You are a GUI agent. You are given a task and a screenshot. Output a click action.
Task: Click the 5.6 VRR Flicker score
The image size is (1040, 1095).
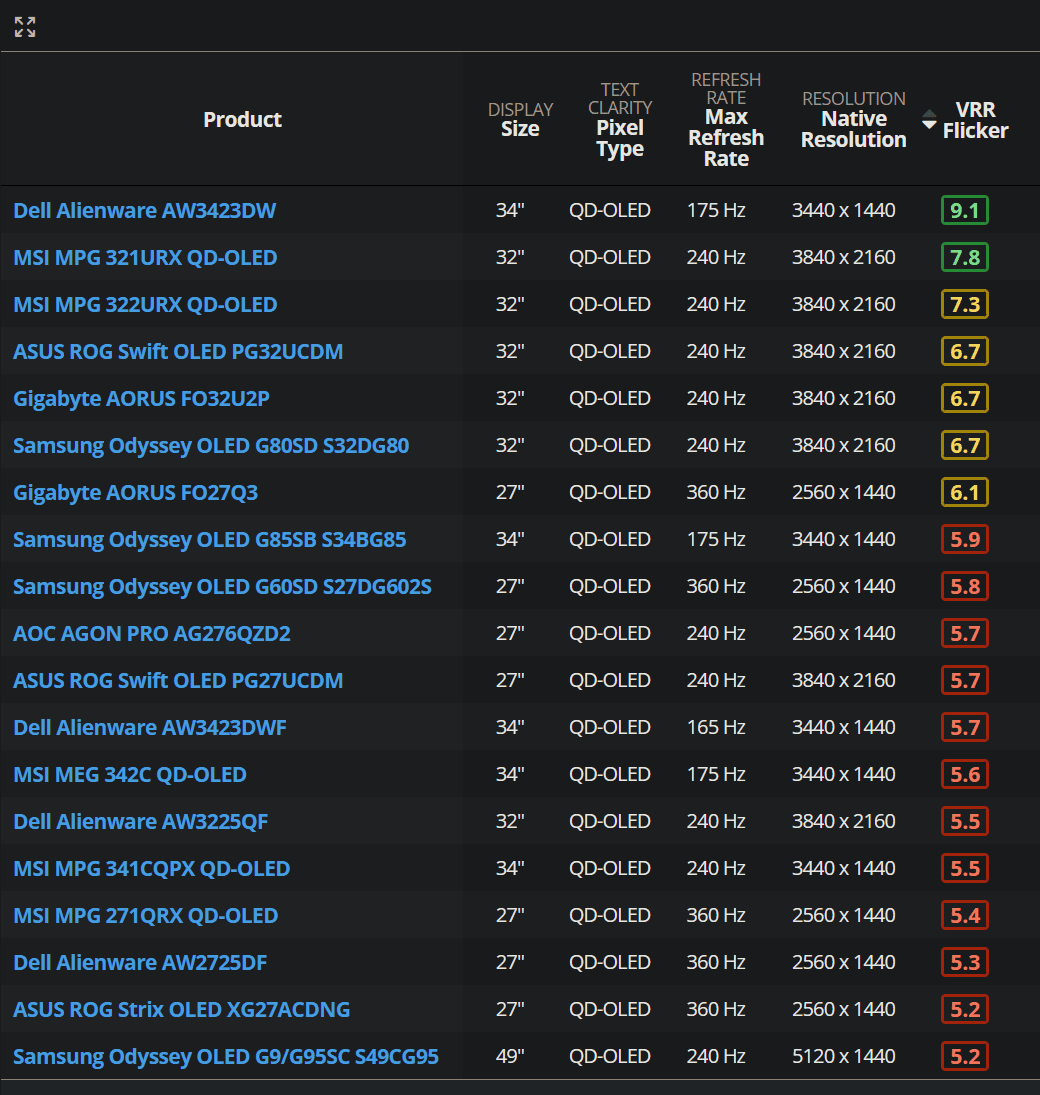tap(965, 774)
